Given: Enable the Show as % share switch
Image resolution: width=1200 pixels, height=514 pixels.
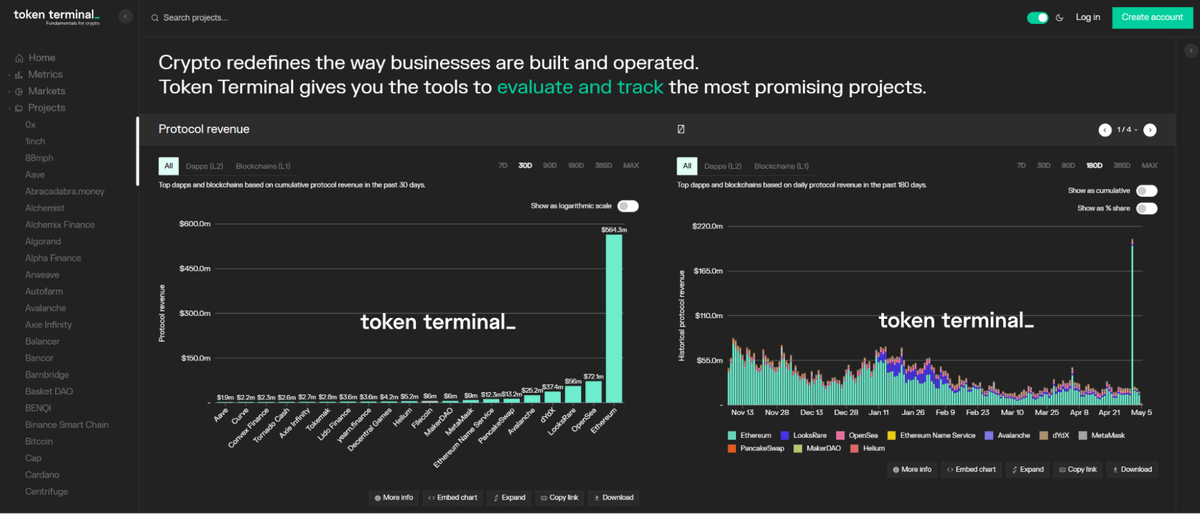Looking at the screenshot, I should (1146, 209).
